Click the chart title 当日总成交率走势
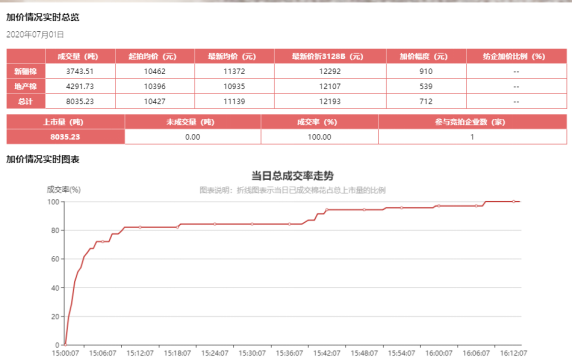Image resolution: width=572 pixels, height=361 pixels. pos(293,176)
